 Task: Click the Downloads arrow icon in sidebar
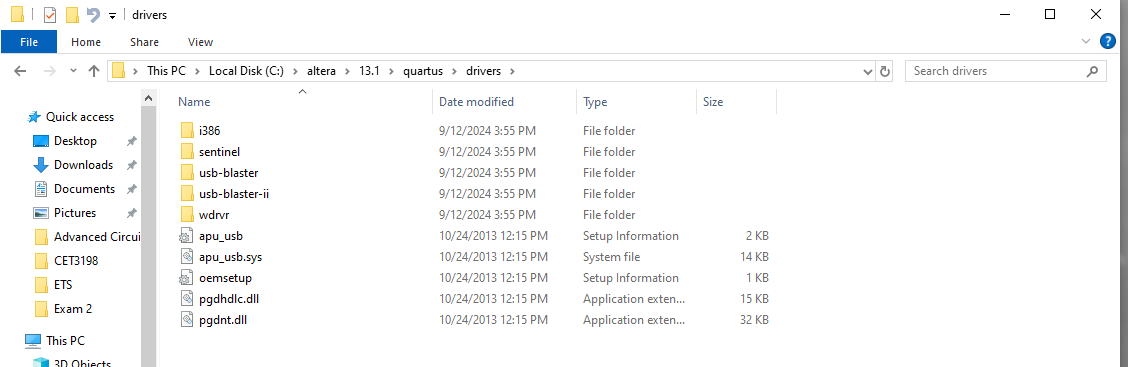[41, 165]
